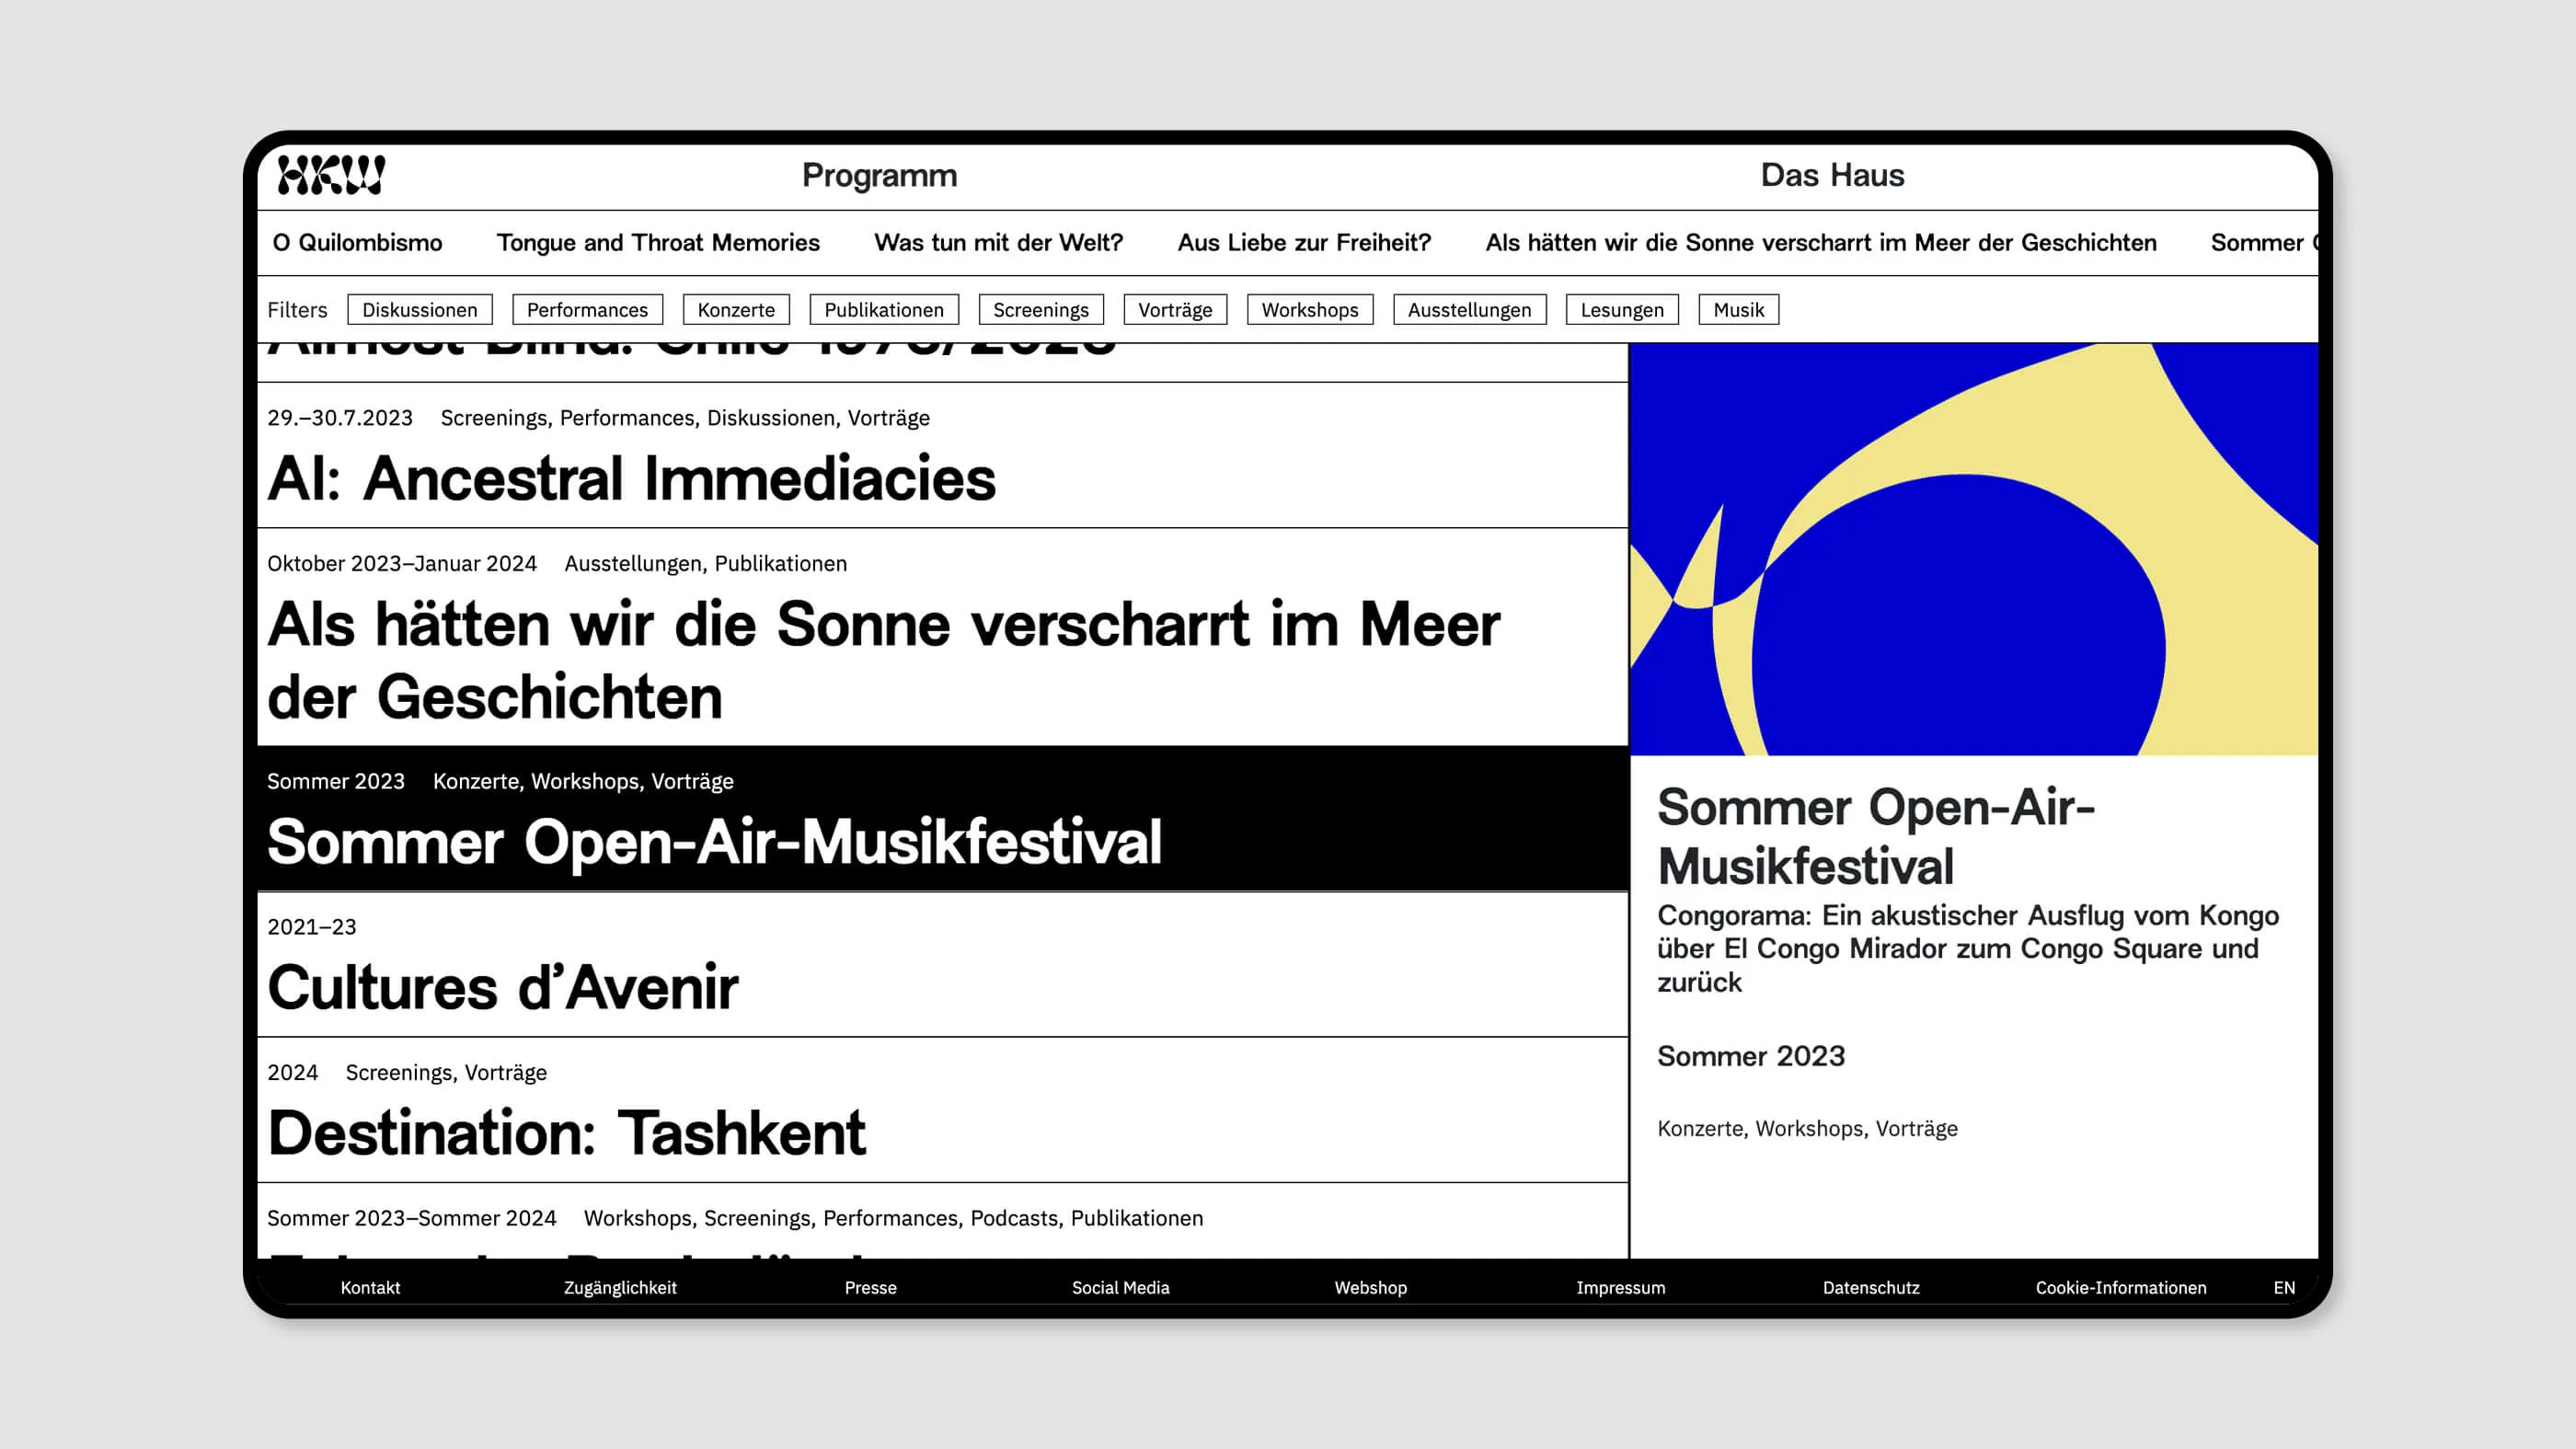Open Zugänglichkeit footer link

coord(620,1288)
